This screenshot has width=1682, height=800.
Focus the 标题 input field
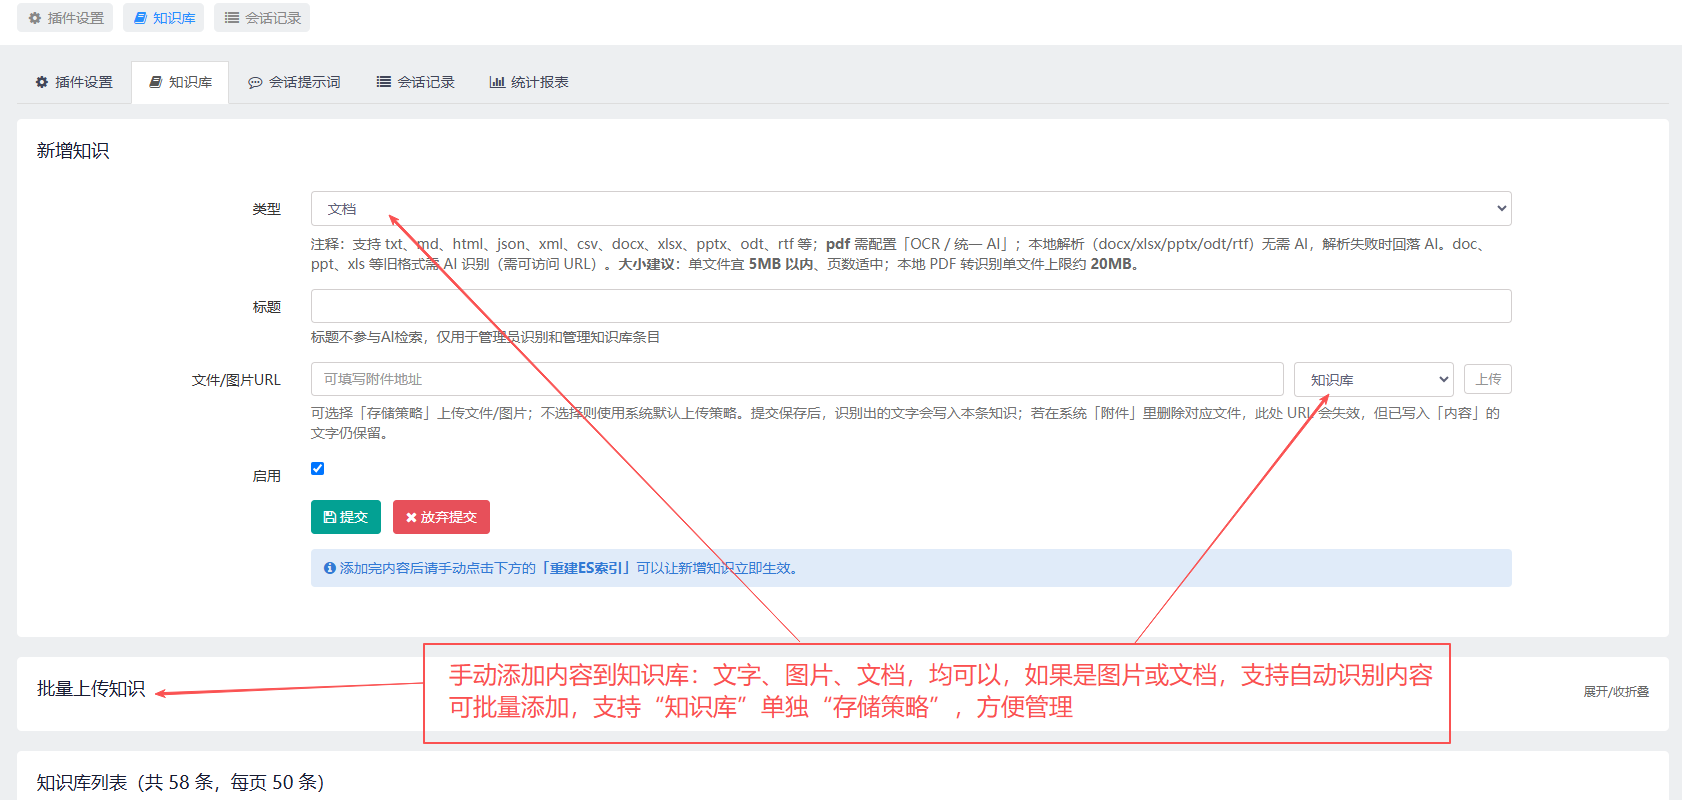pos(911,306)
